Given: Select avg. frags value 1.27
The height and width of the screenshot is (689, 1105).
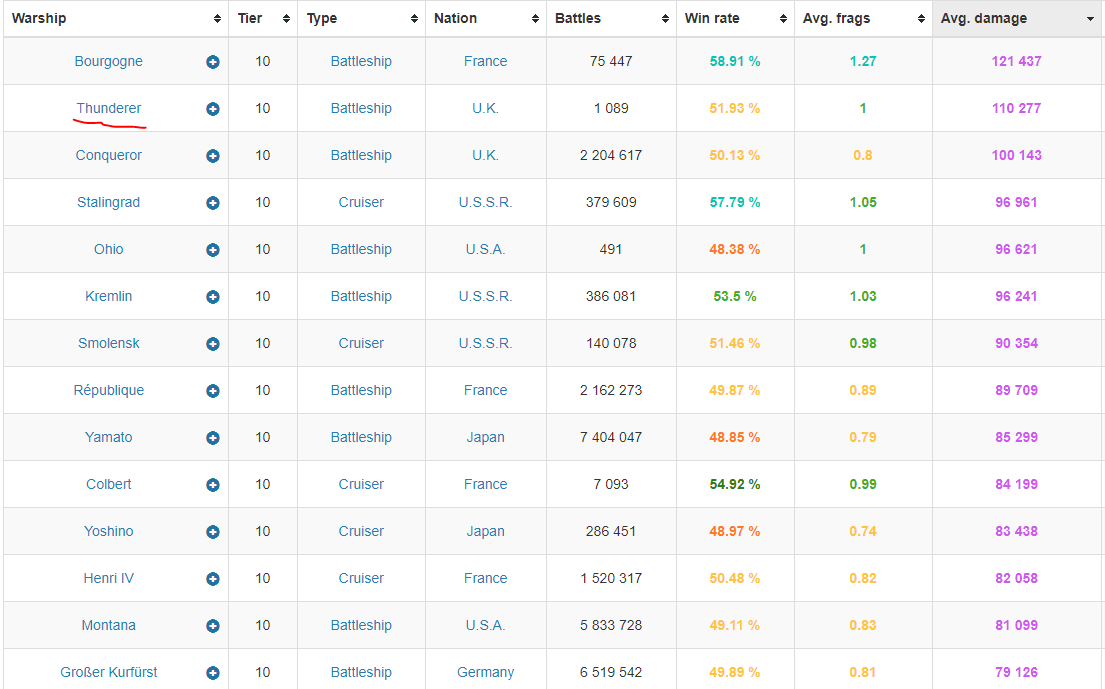Looking at the screenshot, I should click(x=863, y=61).
